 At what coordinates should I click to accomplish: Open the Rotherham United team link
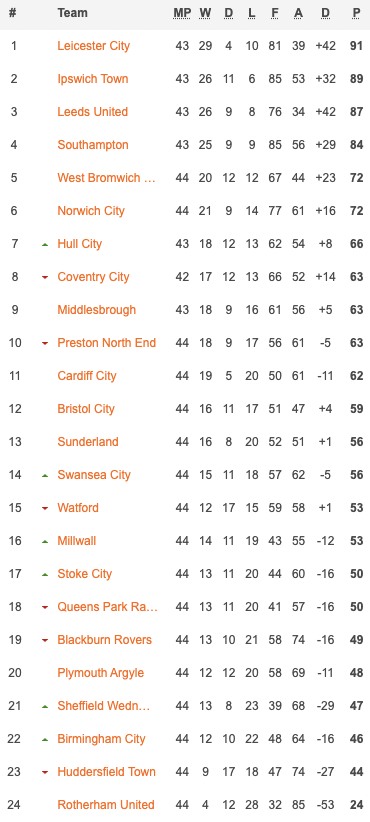coord(106,805)
